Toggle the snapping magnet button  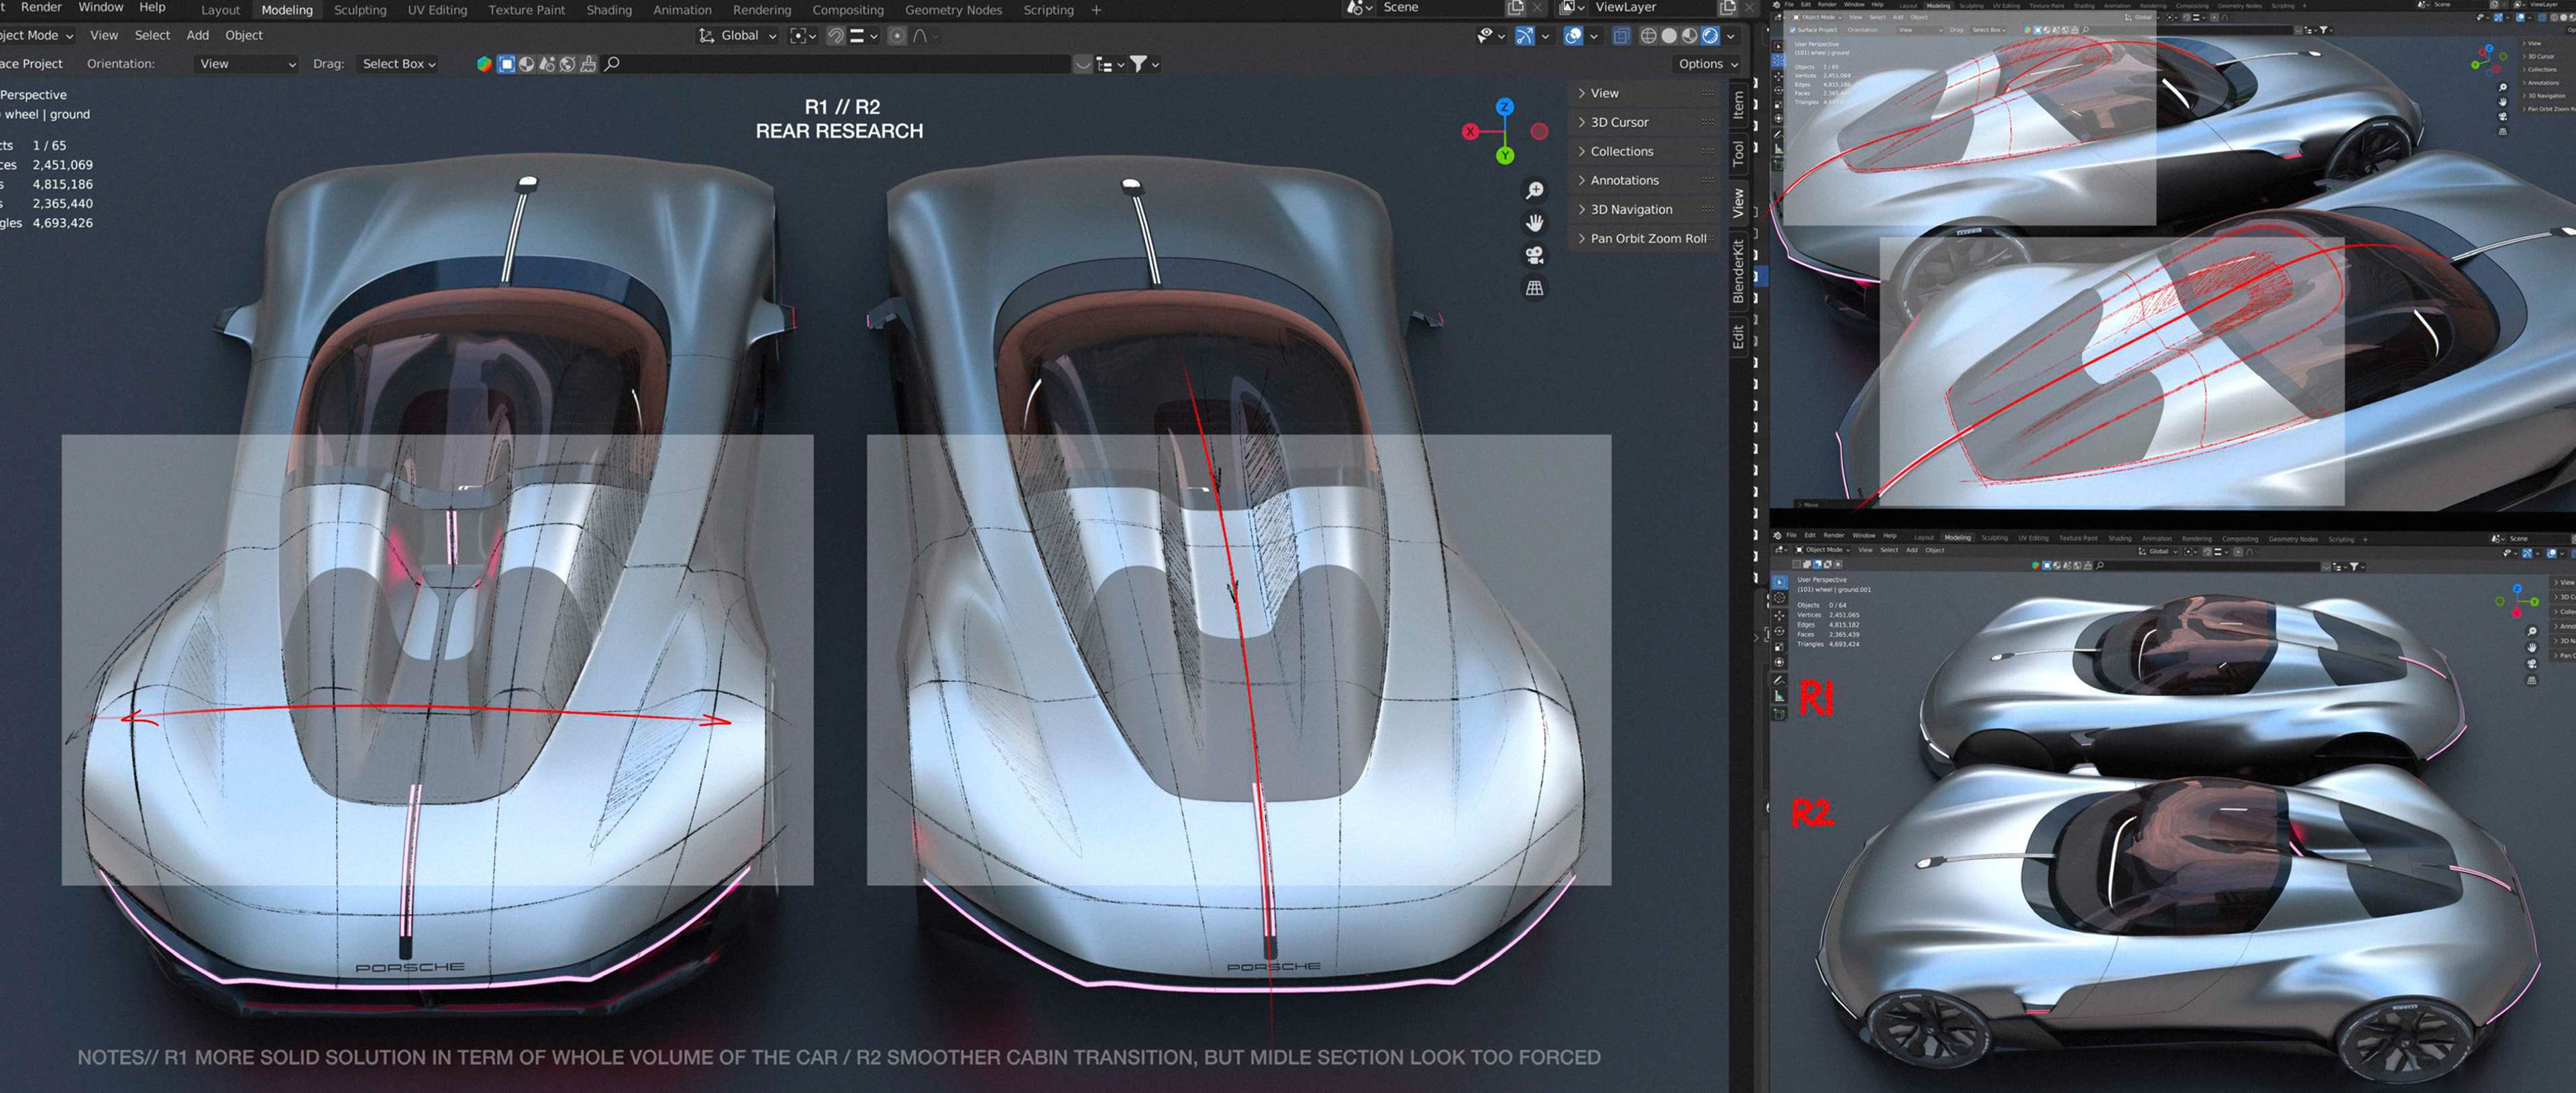(x=836, y=36)
